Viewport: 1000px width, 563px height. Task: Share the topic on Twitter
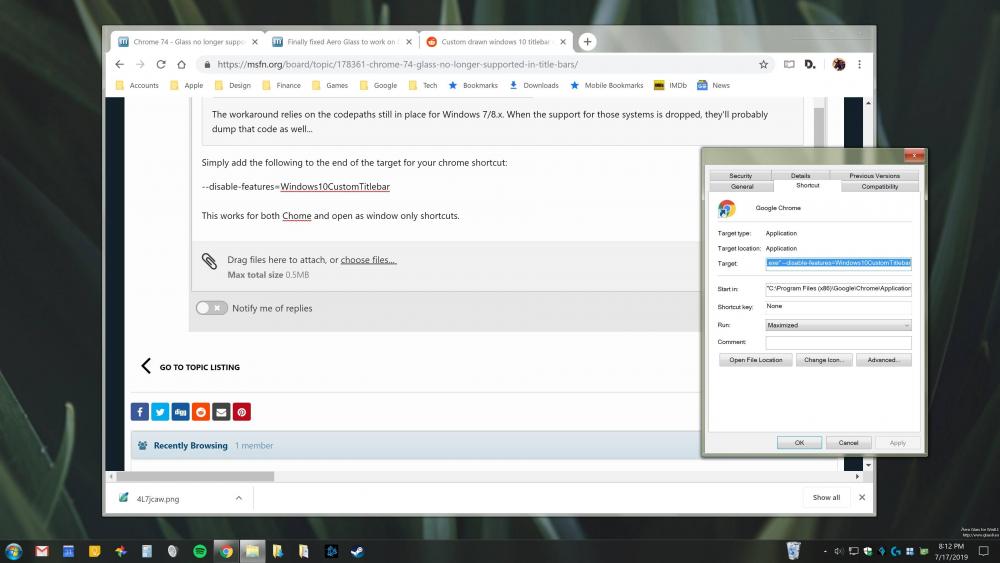coord(160,411)
